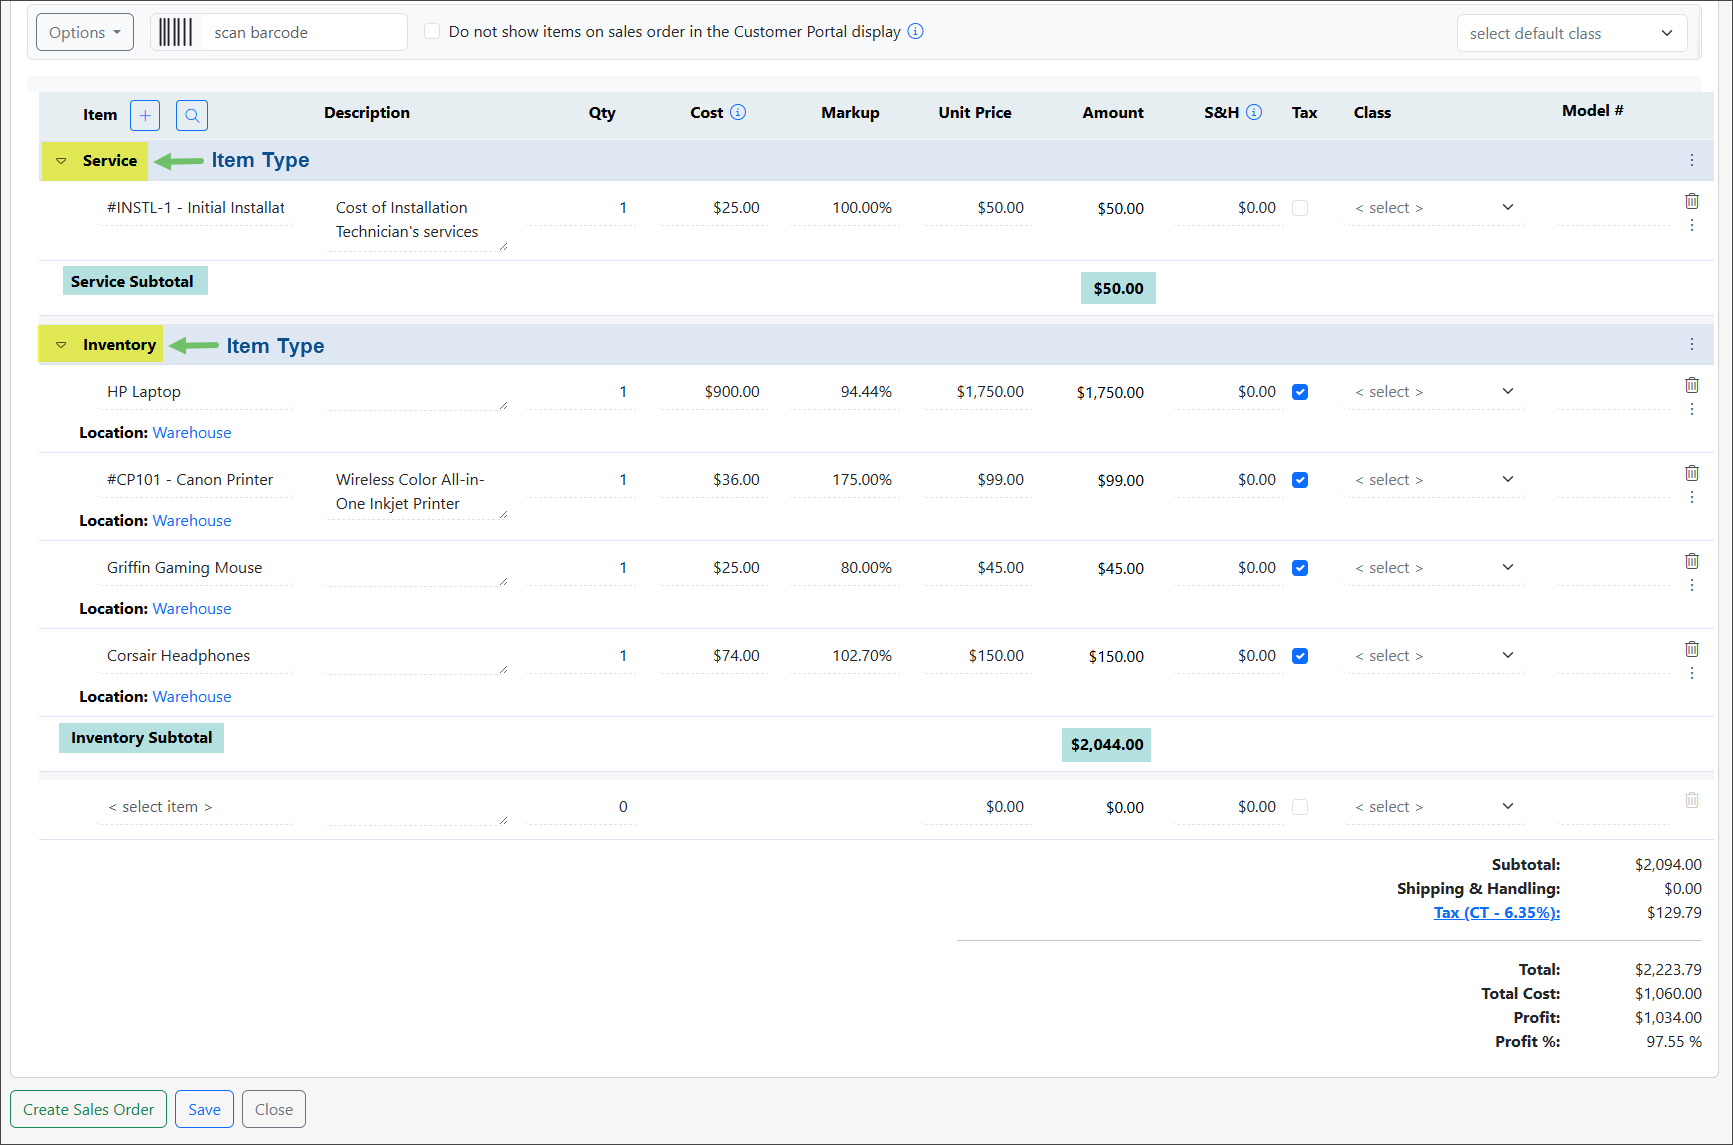Image resolution: width=1733 pixels, height=1145 pixels.
Task: Delete the Corsair Headphones row
Action: (x=1692, y=649)
